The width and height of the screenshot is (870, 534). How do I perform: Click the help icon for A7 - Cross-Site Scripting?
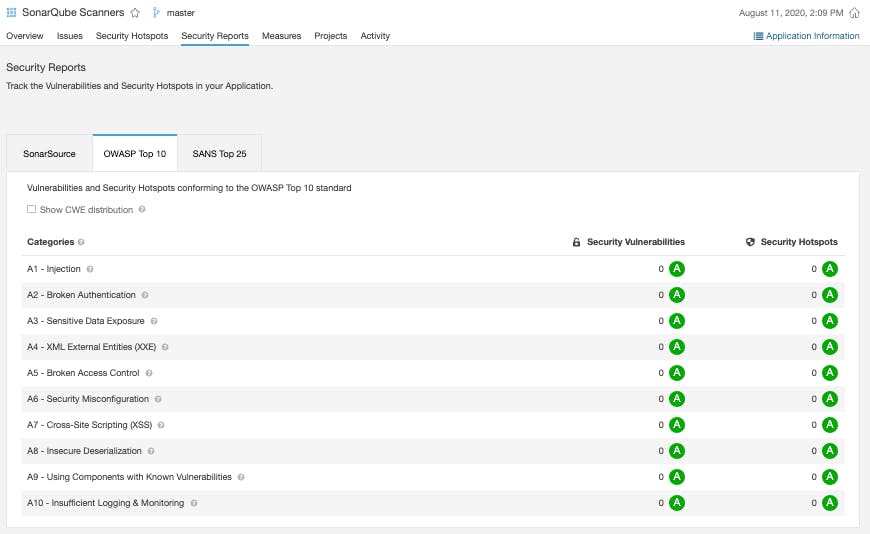coord(161,425)
